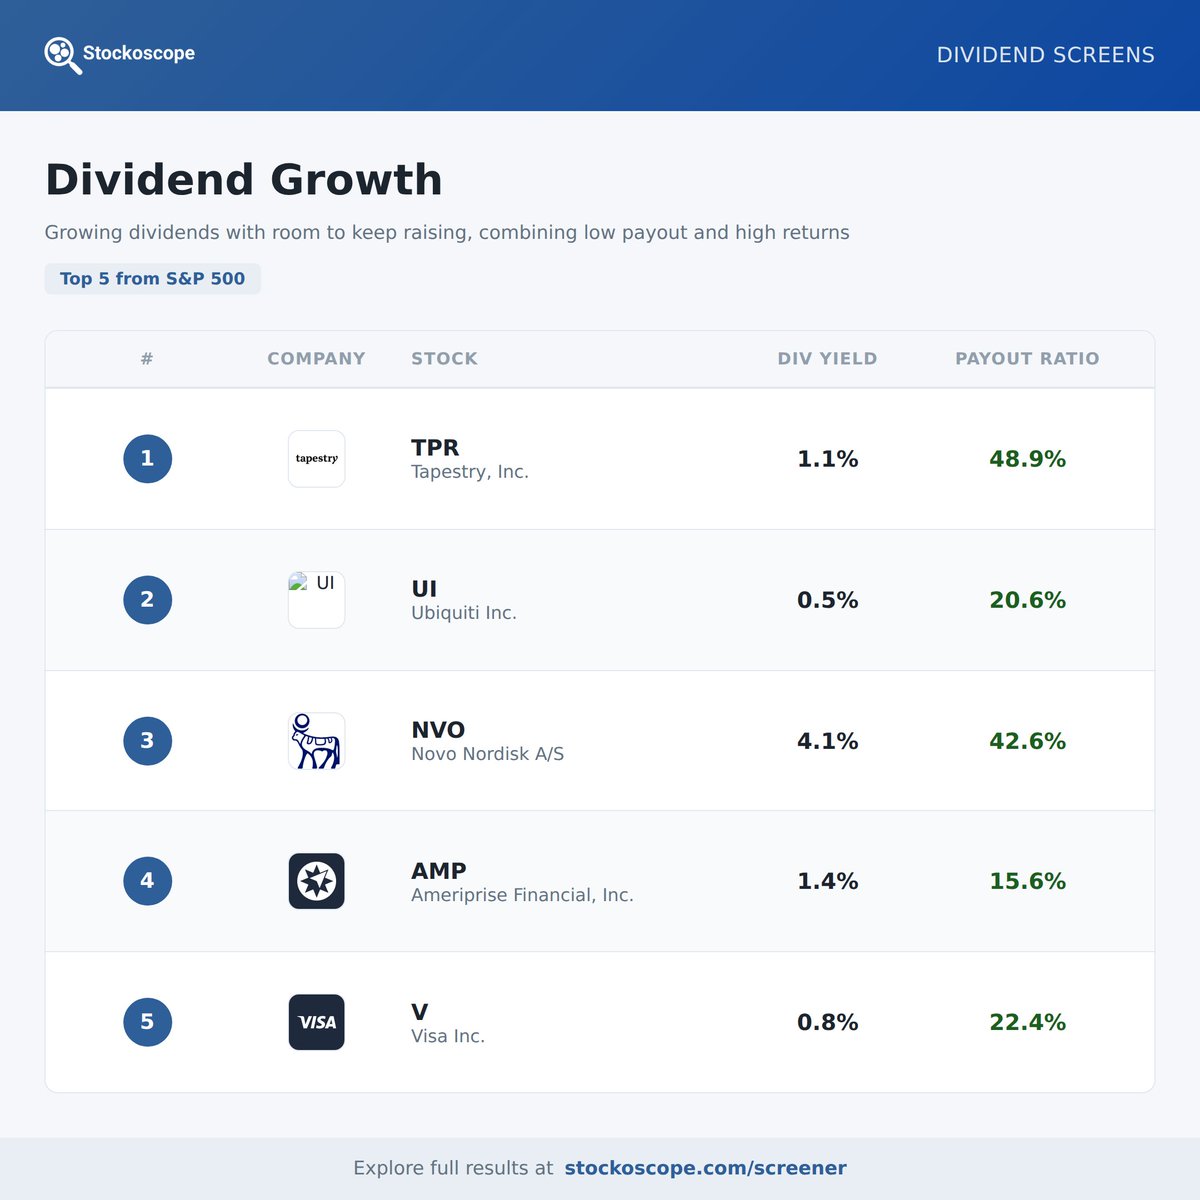Select rank badge number 4
The height and width of the screenshot is (1200, 1200).
pyautogui.click(x=147, y=881)
